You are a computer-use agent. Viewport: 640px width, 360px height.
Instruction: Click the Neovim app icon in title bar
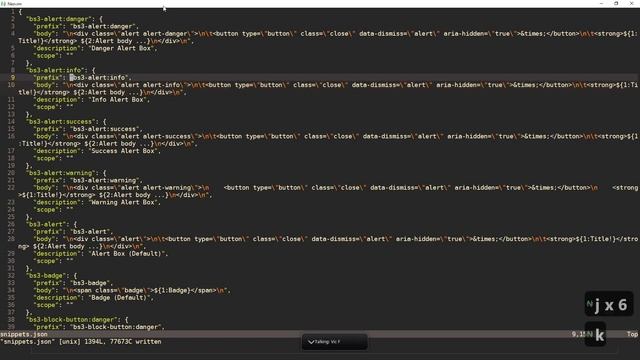(3, 3)
